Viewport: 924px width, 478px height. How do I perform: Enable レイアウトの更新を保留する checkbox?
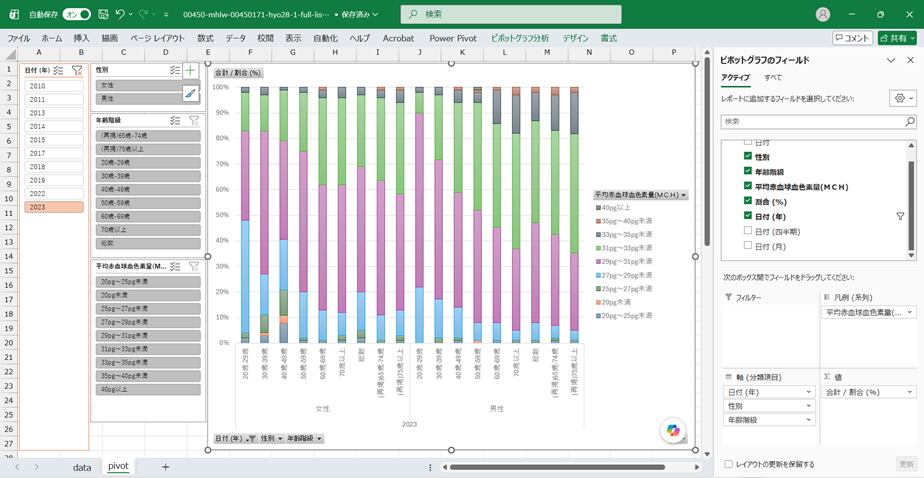(x=729, y=464)
